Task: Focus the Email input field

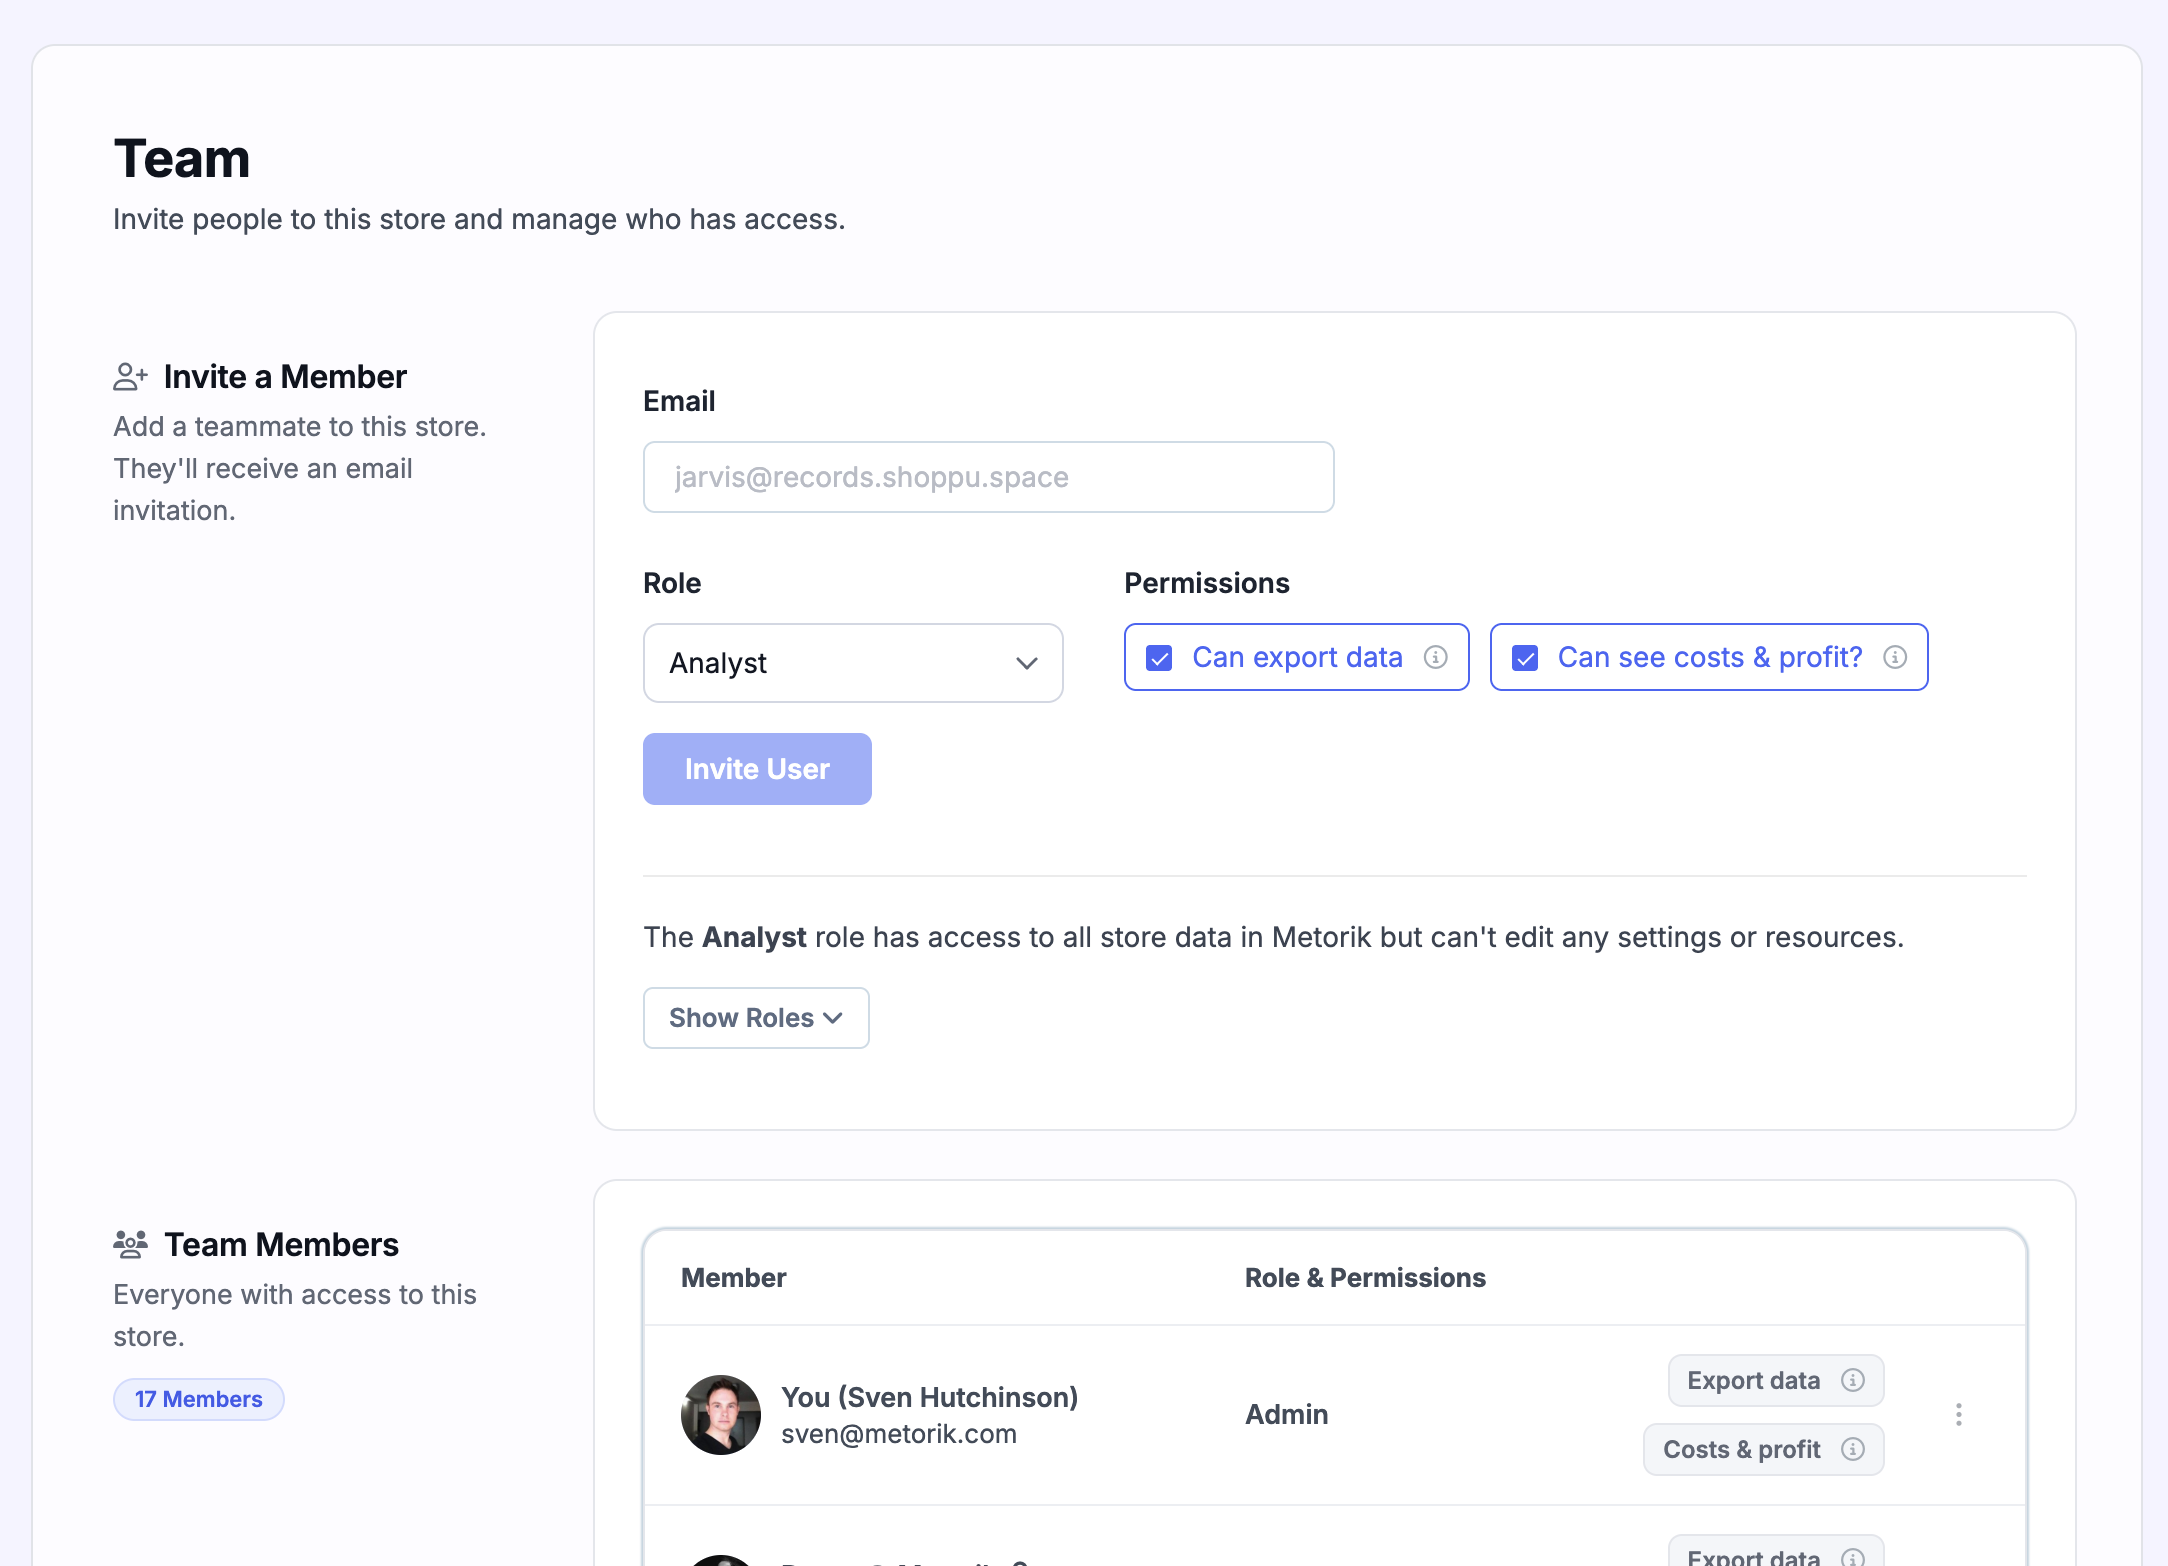Action: [989, 477]
